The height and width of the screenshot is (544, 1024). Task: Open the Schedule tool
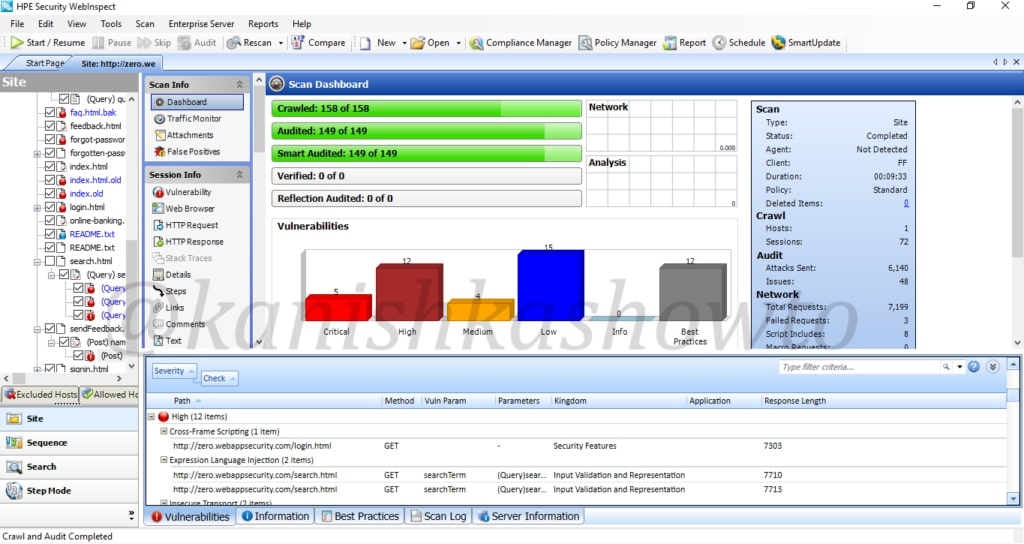pyautogui.click(x=739, y=42)
